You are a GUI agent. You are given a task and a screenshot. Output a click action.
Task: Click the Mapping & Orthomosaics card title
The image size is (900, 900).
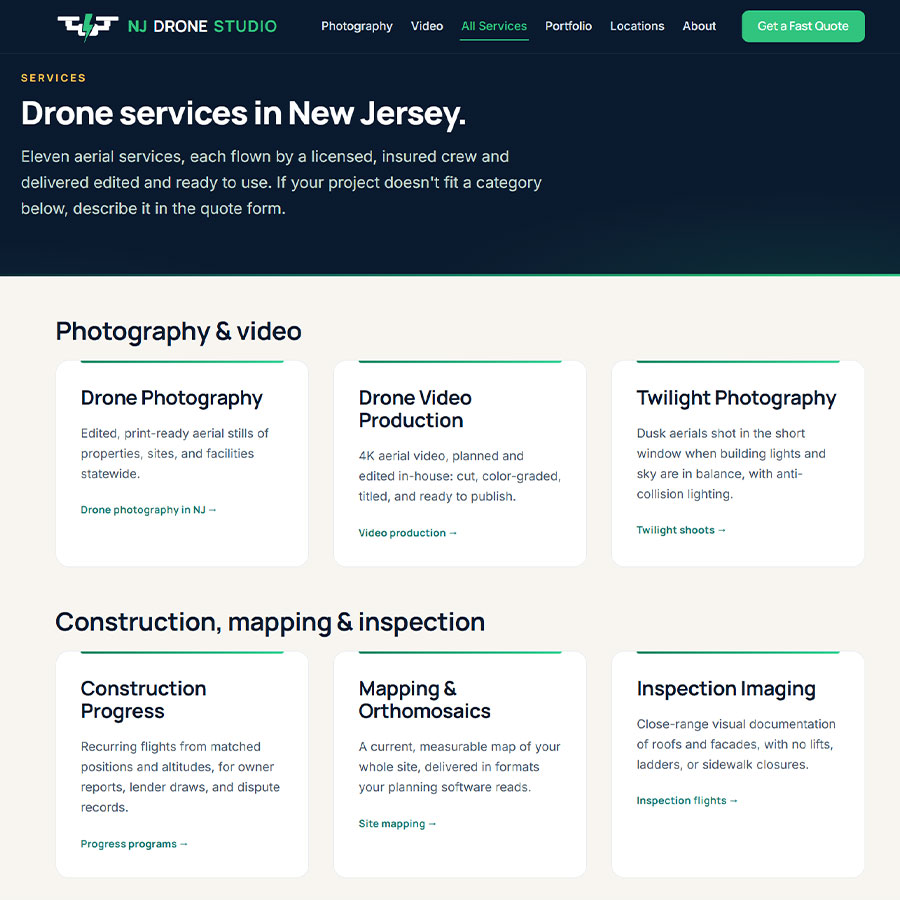click(424, 700)
